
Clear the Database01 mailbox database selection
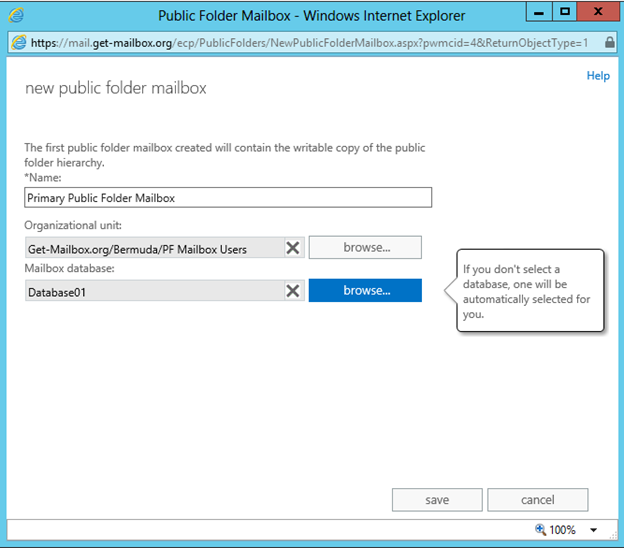coord(293,291)
